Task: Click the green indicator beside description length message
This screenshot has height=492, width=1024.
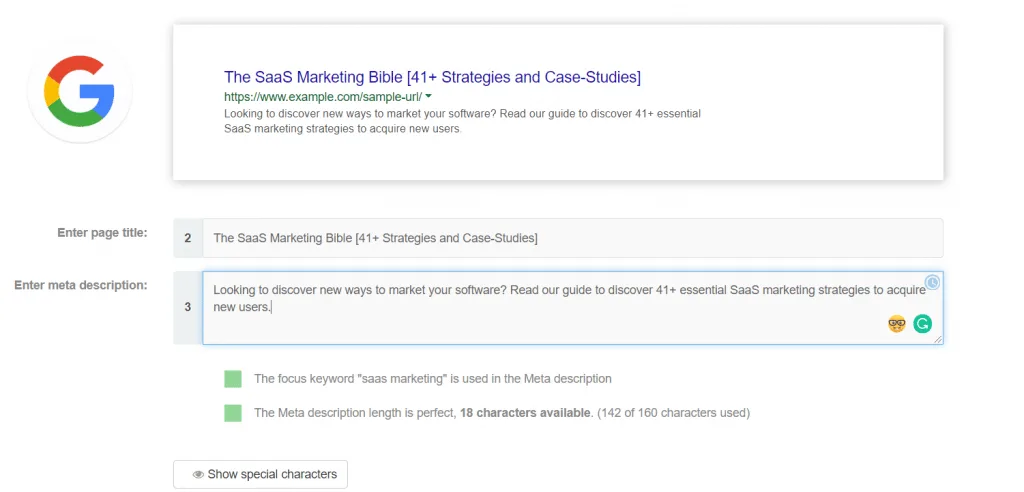Action: pyautogui.click(x=232, y=413)
